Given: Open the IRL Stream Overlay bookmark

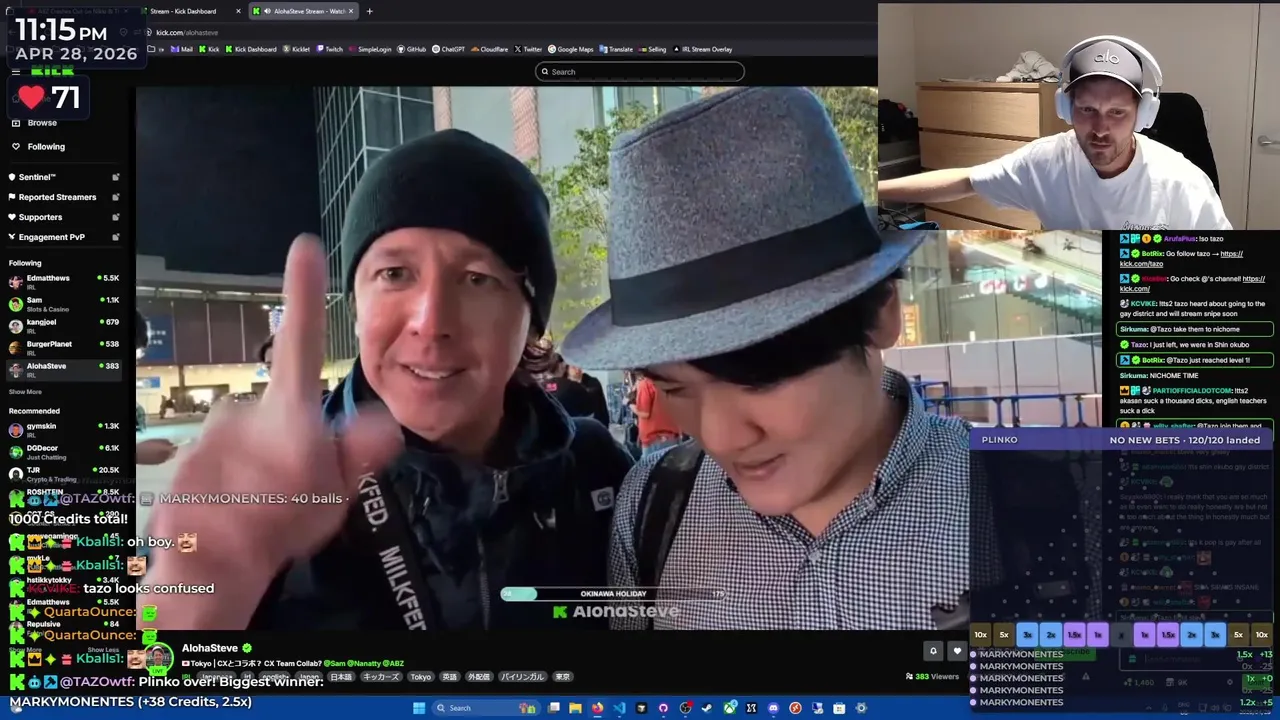Looking at the screenshot, I should click(703, 49).
